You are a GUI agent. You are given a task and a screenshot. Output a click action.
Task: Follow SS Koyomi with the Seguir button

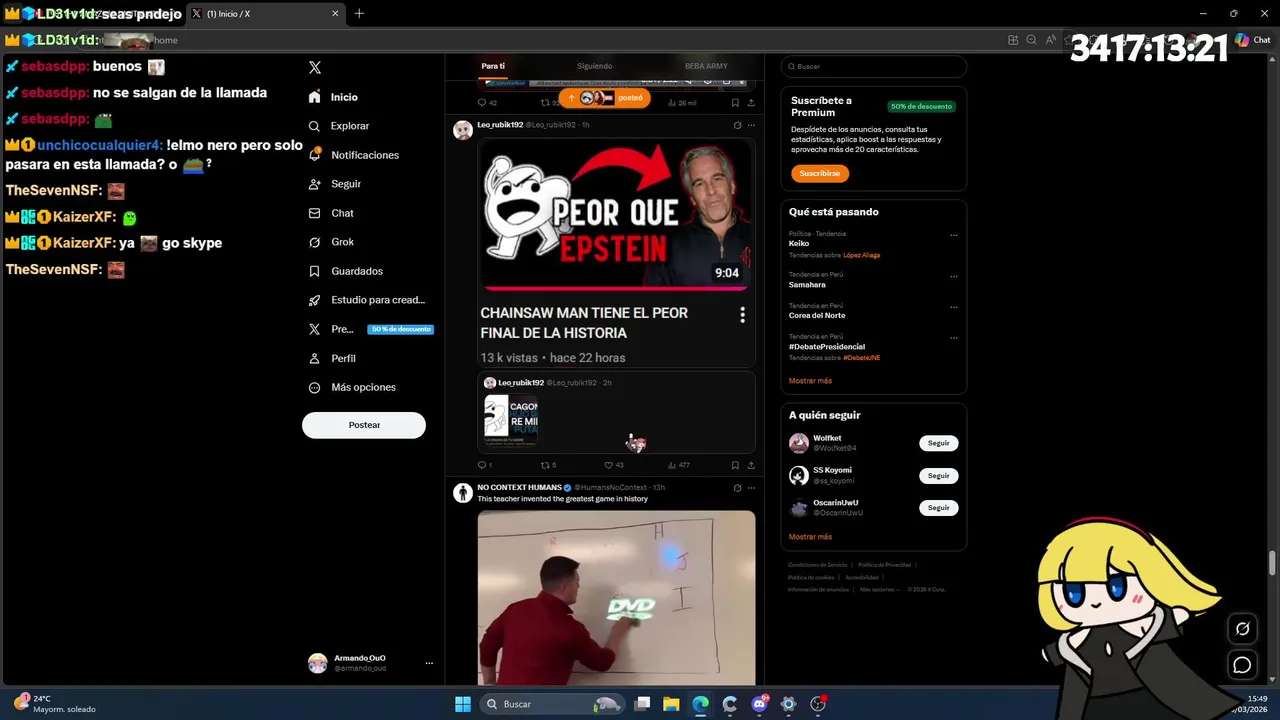(939, 476)
